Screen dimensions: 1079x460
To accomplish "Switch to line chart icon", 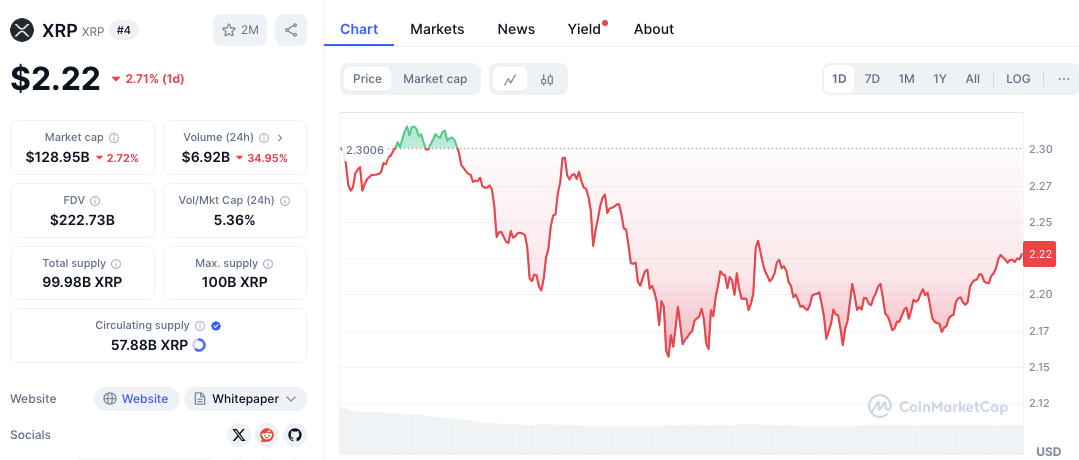I will (x=510, y=79).
